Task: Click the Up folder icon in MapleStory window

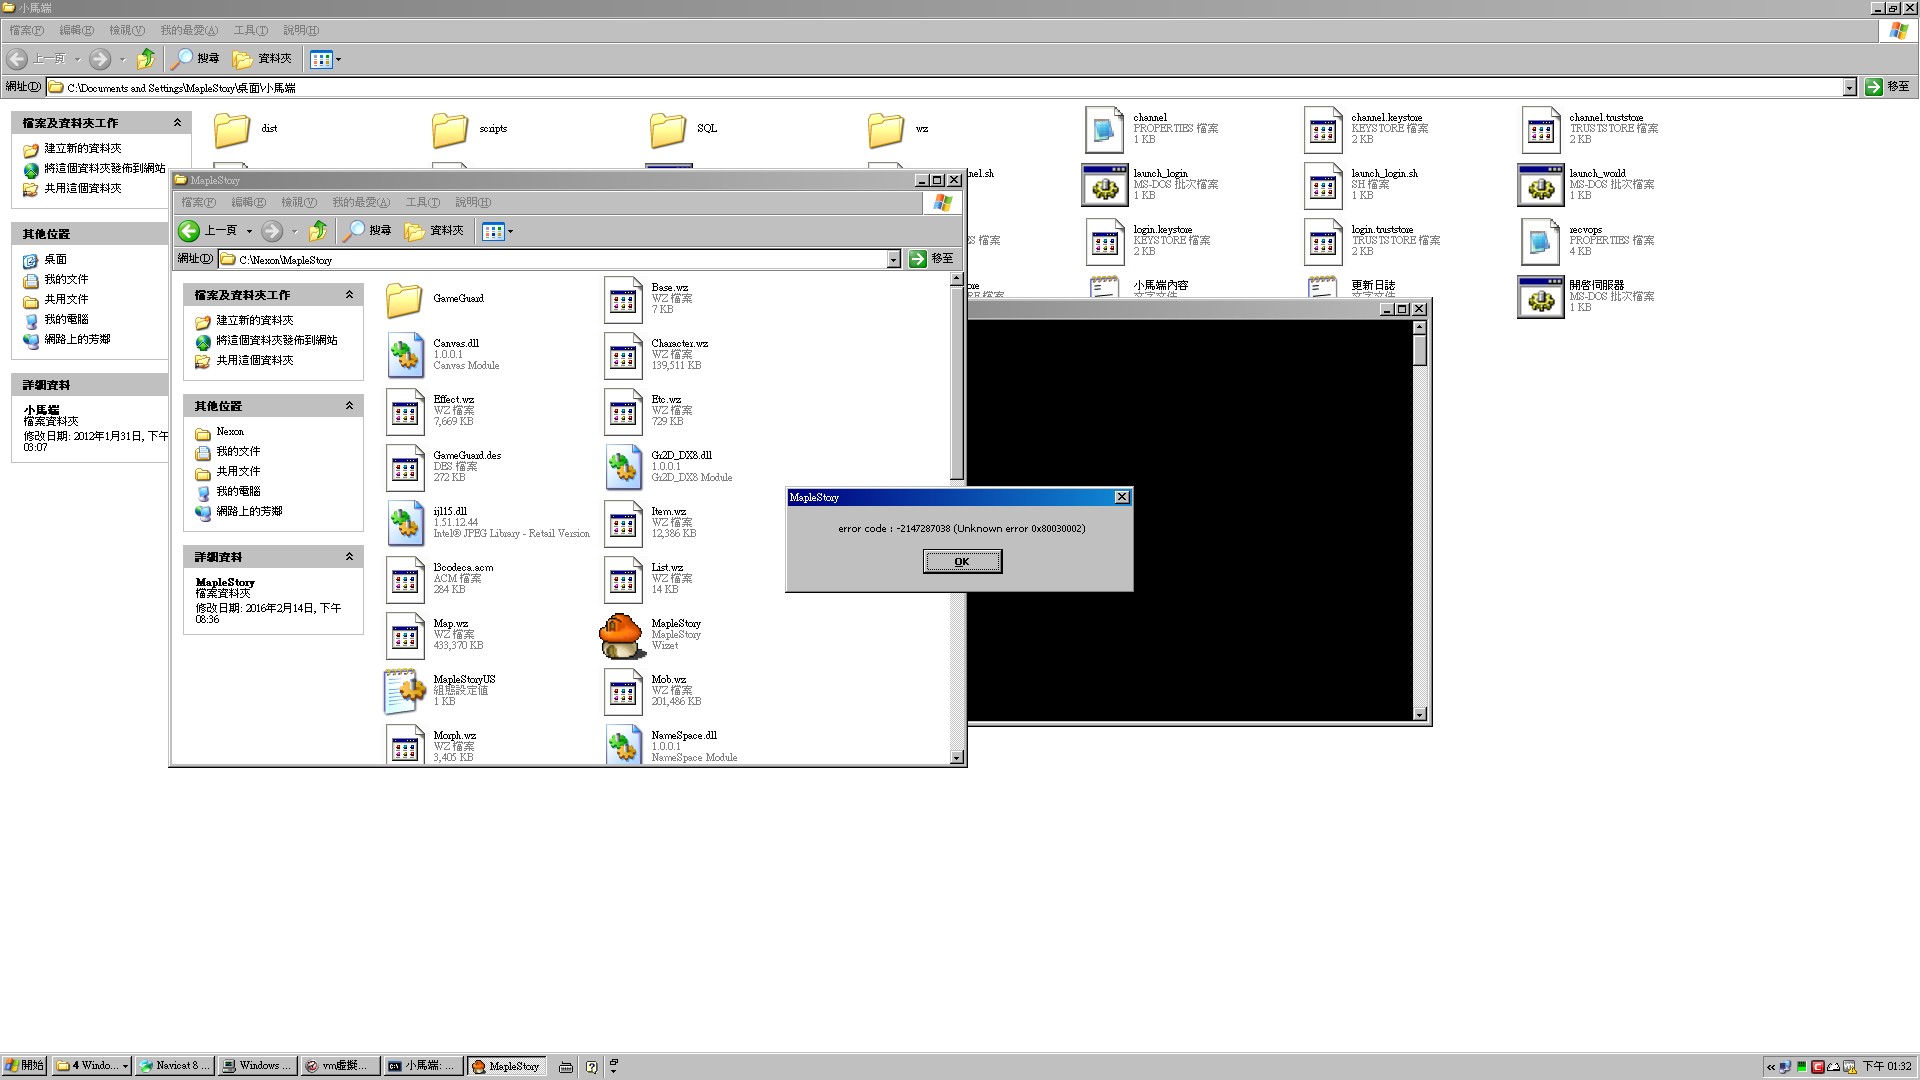Action: [318, 231]
